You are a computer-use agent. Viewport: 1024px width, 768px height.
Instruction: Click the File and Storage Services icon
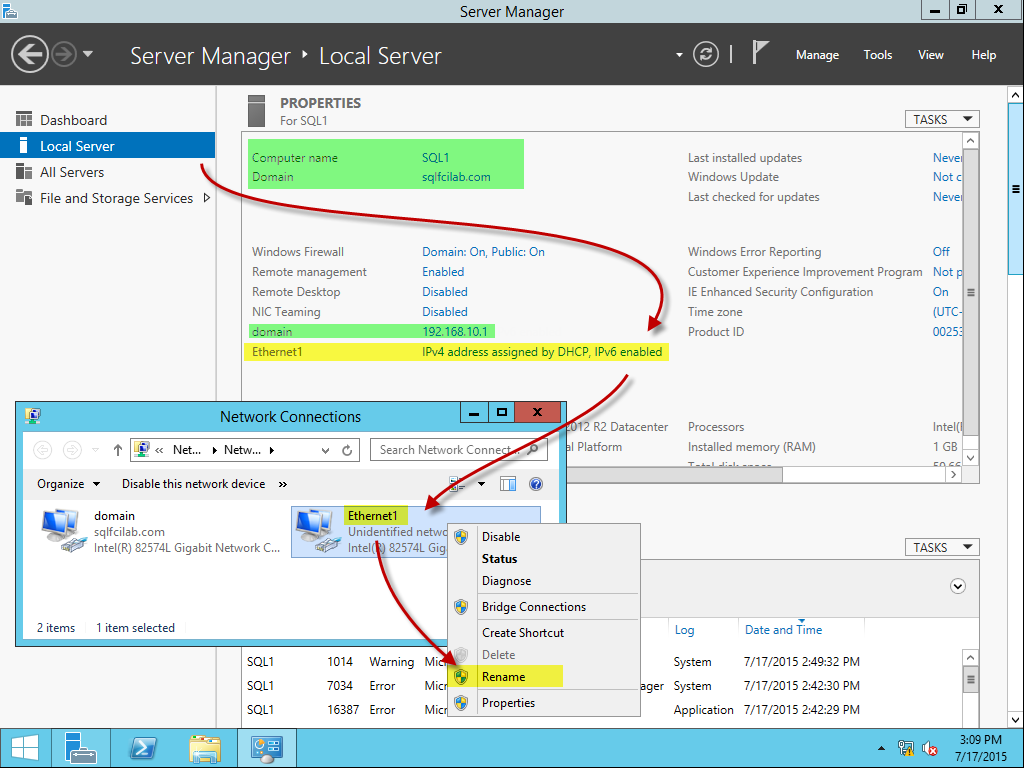pos(24,197)
